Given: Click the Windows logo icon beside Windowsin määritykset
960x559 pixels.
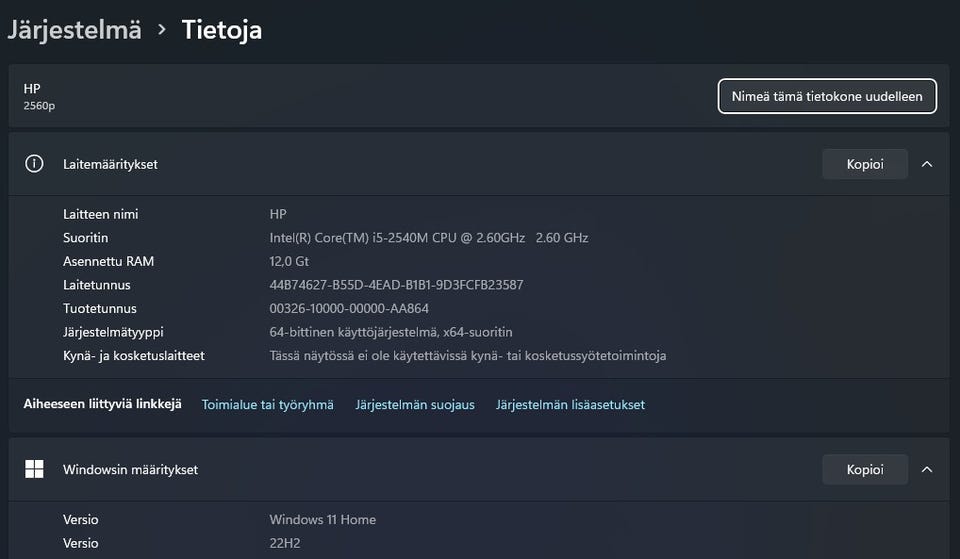Looking at the screenshot, I should pos(34,469).
